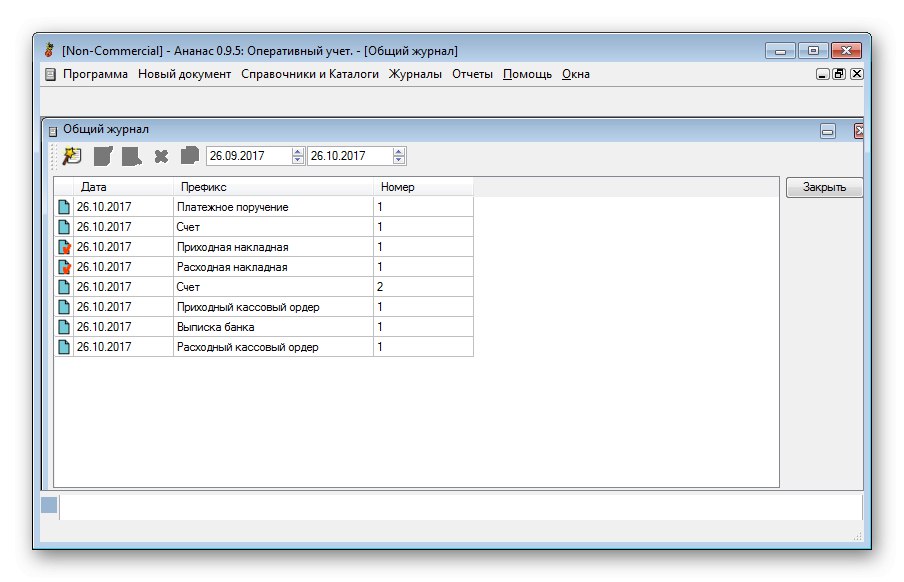
Task: Click the marked icon of Приходная накладная row
Action: 64,247
